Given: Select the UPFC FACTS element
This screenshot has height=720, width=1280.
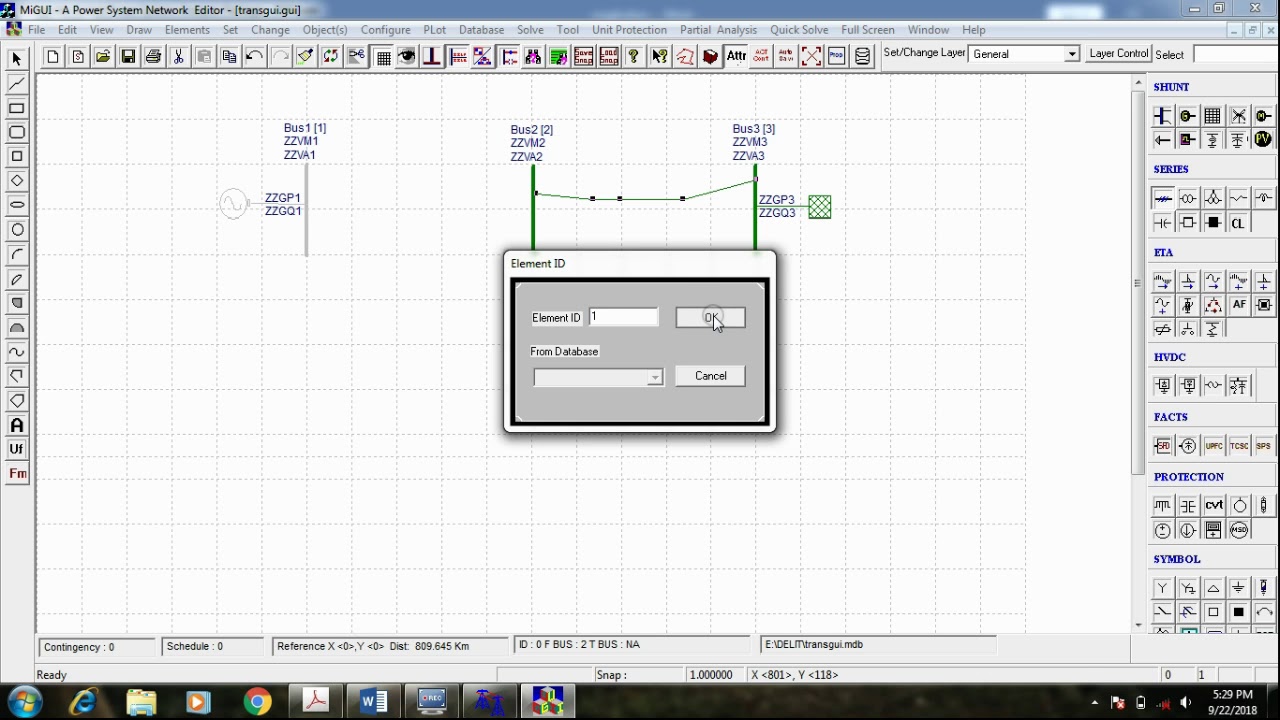Looking at the screenshot, I should click(1213, 446).
